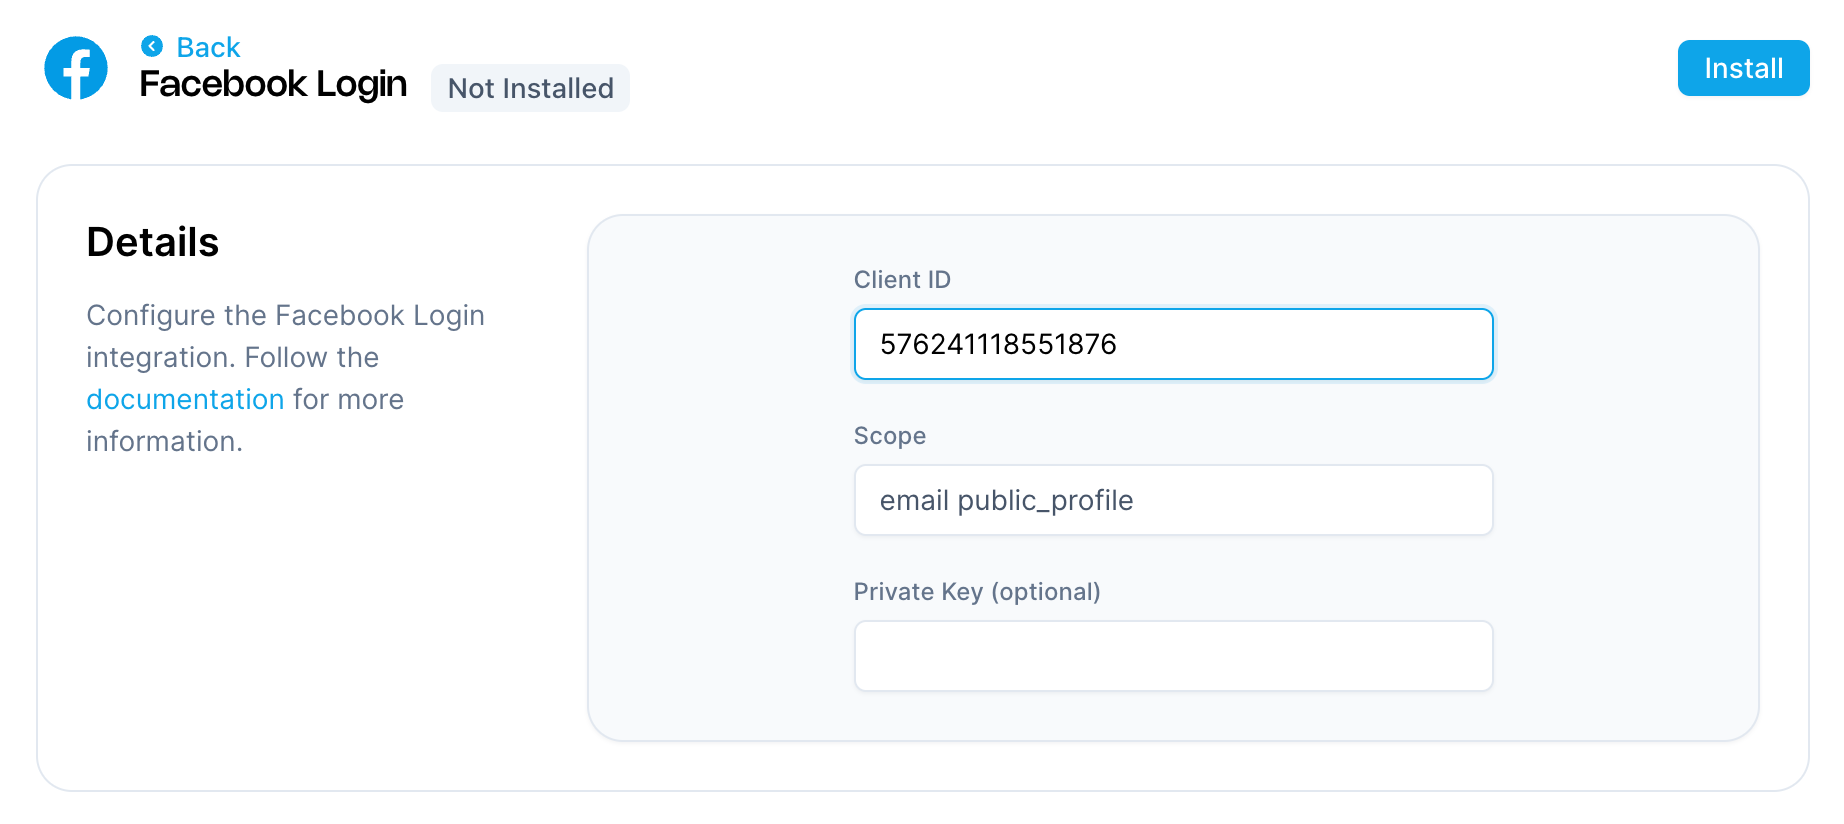The image size is (1844, 824).
Task: Click the "Private Key (optional)" label
Action: (x=977, y=592)
